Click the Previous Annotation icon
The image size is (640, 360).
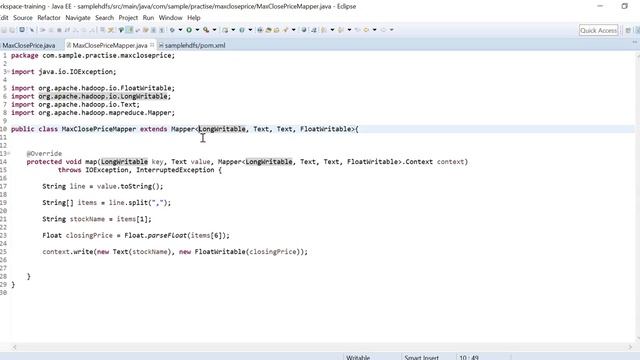click(340, 30)
